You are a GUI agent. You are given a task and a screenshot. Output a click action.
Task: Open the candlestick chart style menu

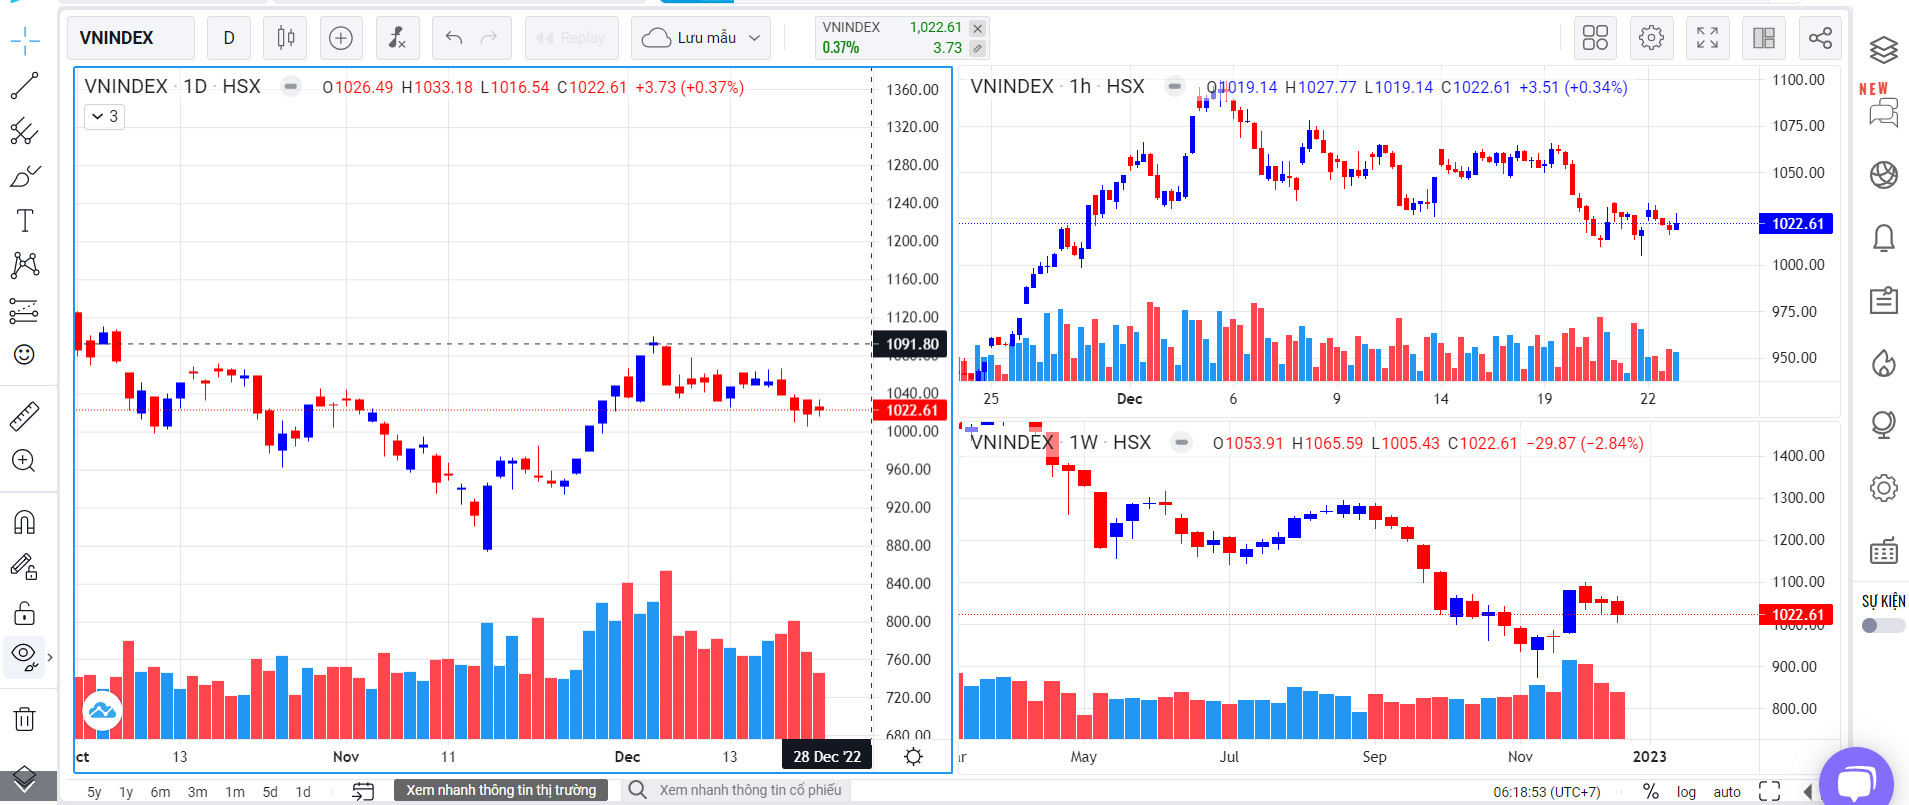pos(286,38)
